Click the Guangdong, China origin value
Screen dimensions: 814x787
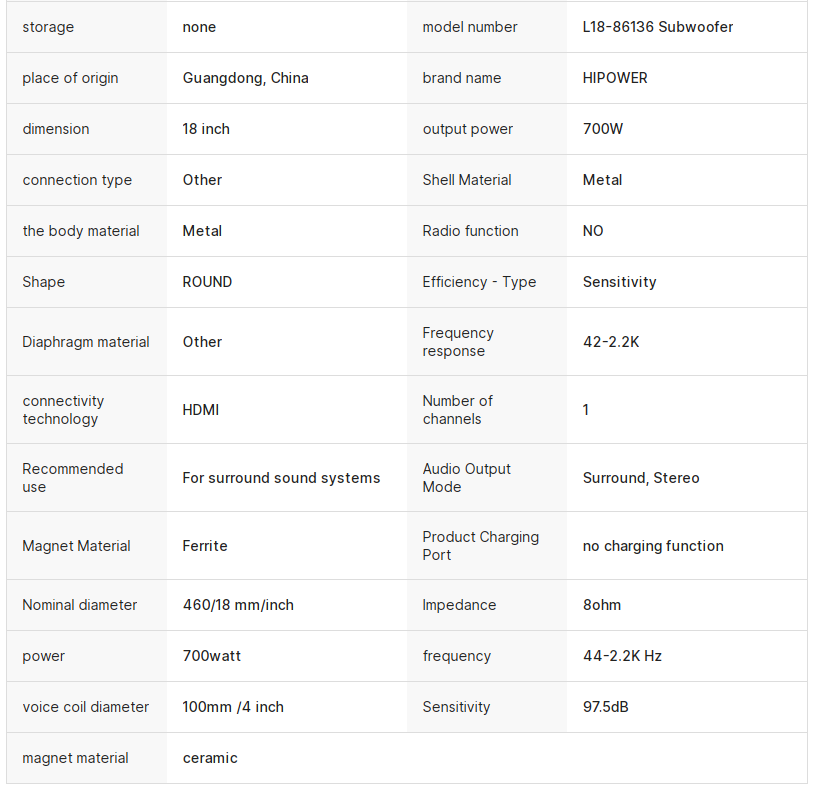click(245, 78)
